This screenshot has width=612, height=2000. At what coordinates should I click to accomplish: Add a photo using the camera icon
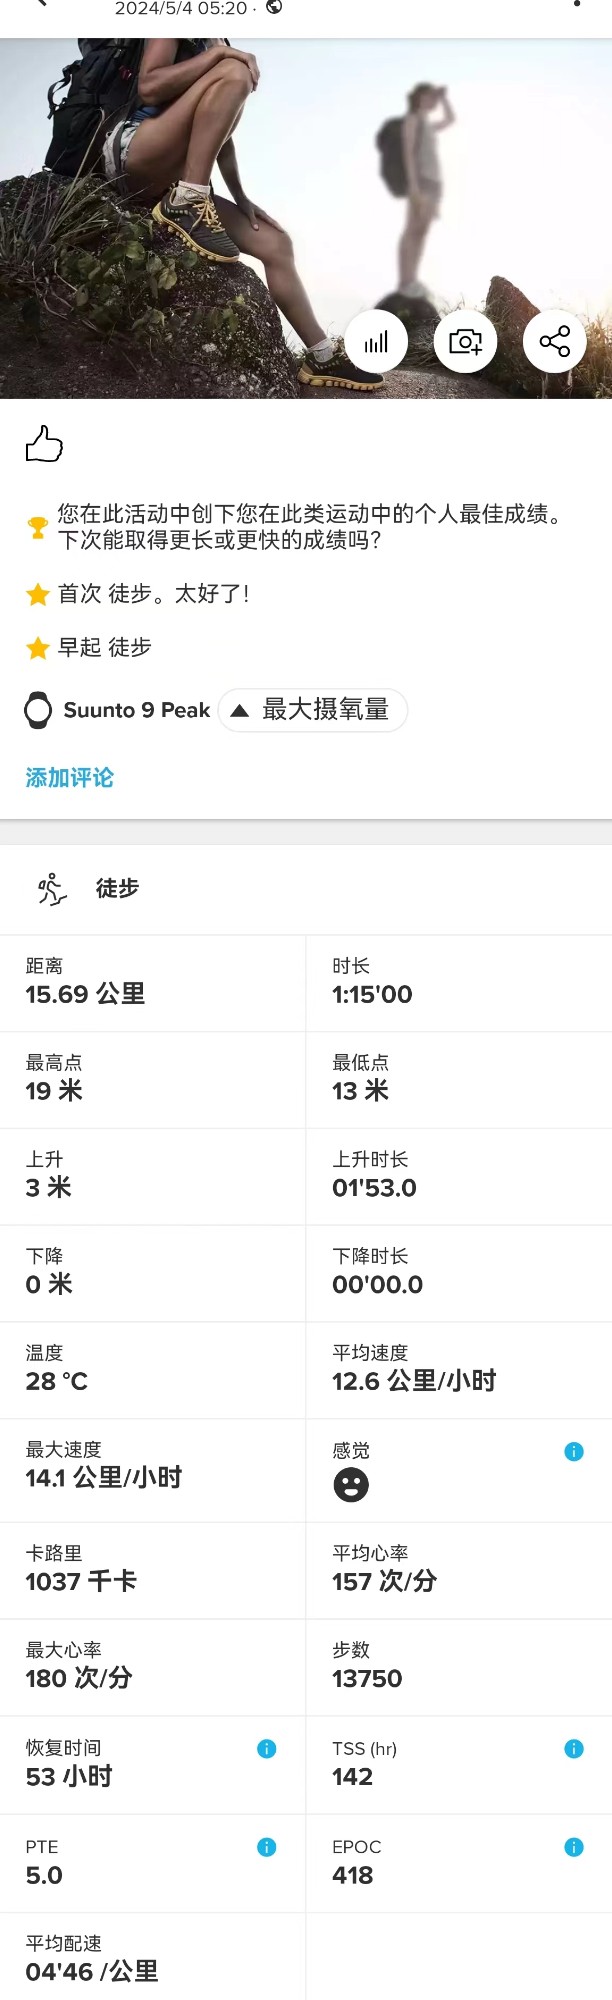point(465,342)
